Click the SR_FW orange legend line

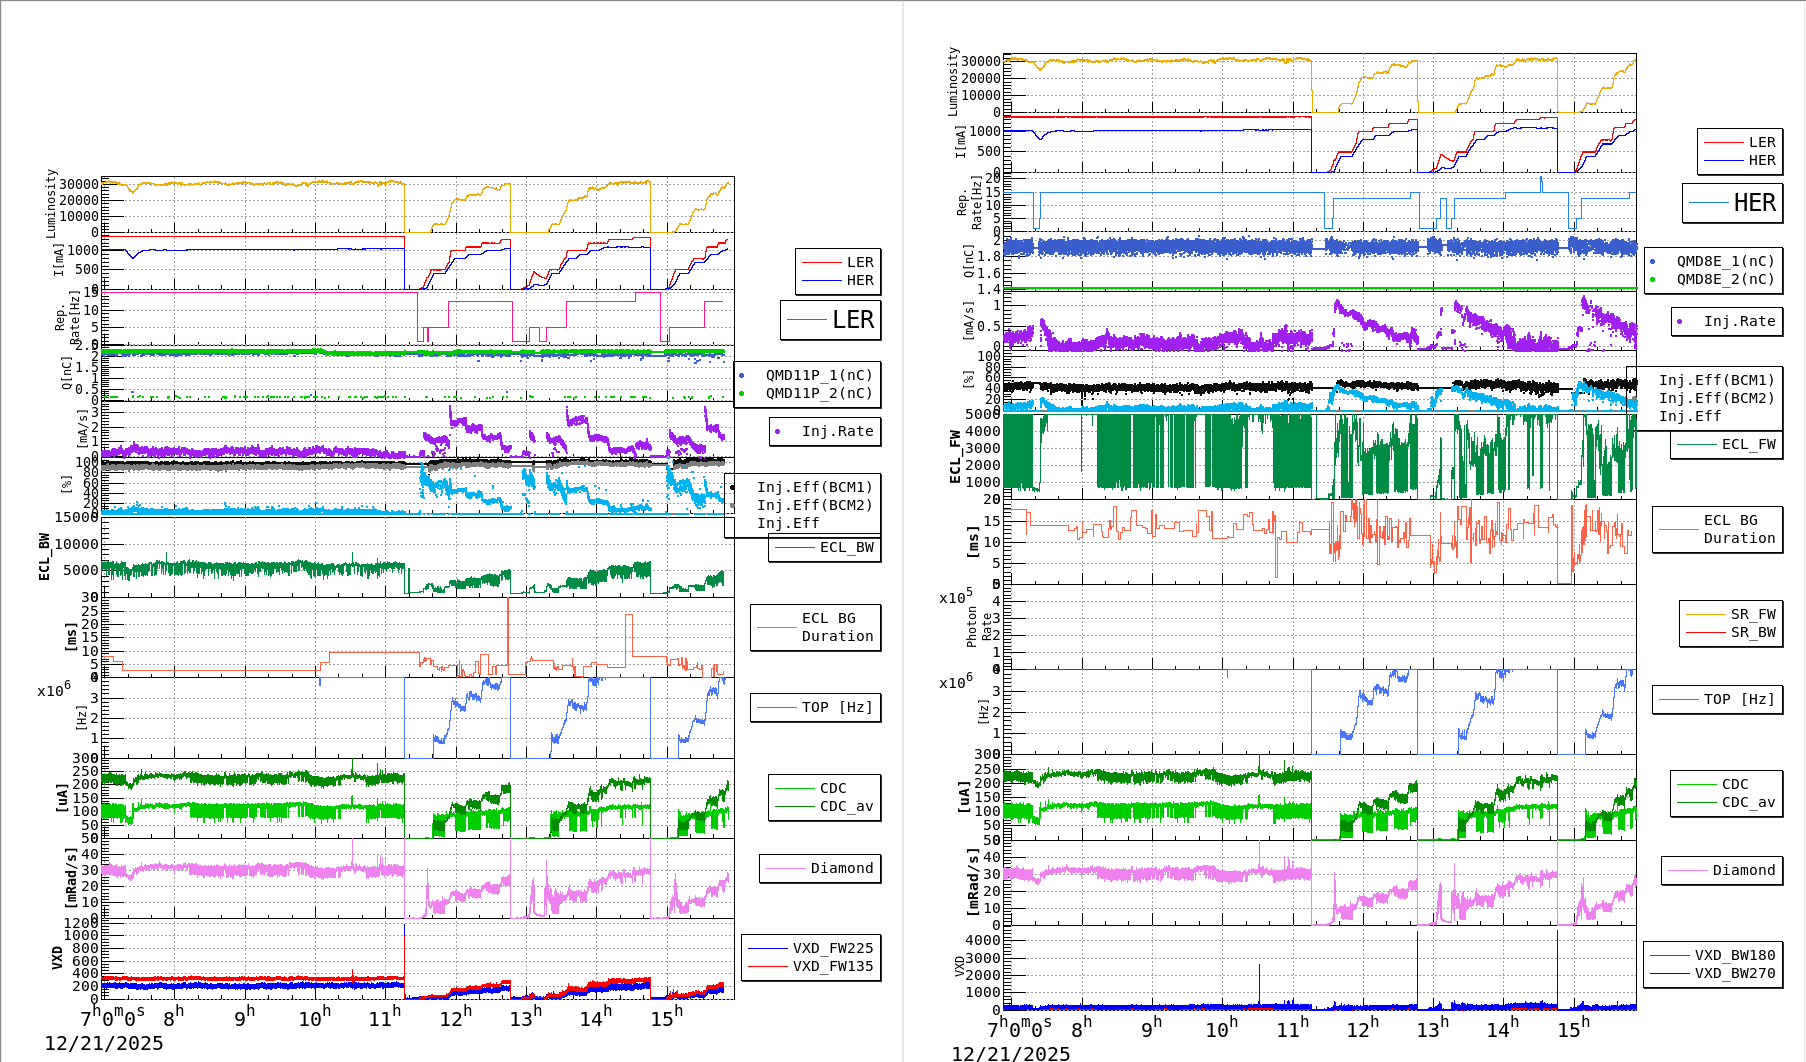(1704, 614)
